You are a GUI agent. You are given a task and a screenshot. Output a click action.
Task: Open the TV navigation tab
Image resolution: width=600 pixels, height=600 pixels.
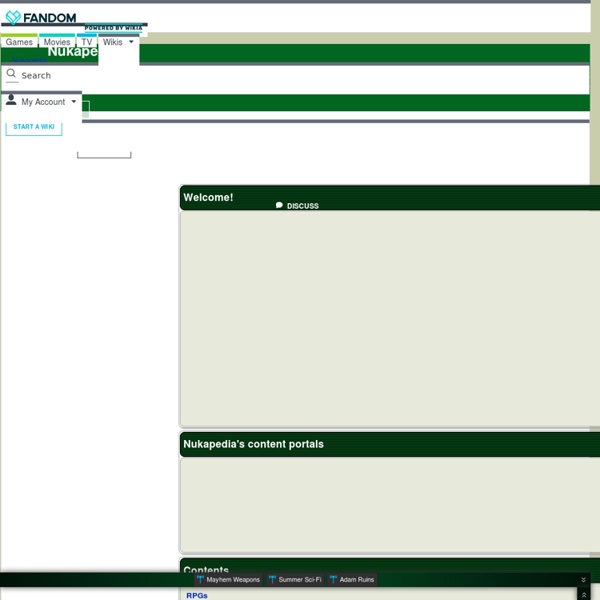(x=87, y=42)
